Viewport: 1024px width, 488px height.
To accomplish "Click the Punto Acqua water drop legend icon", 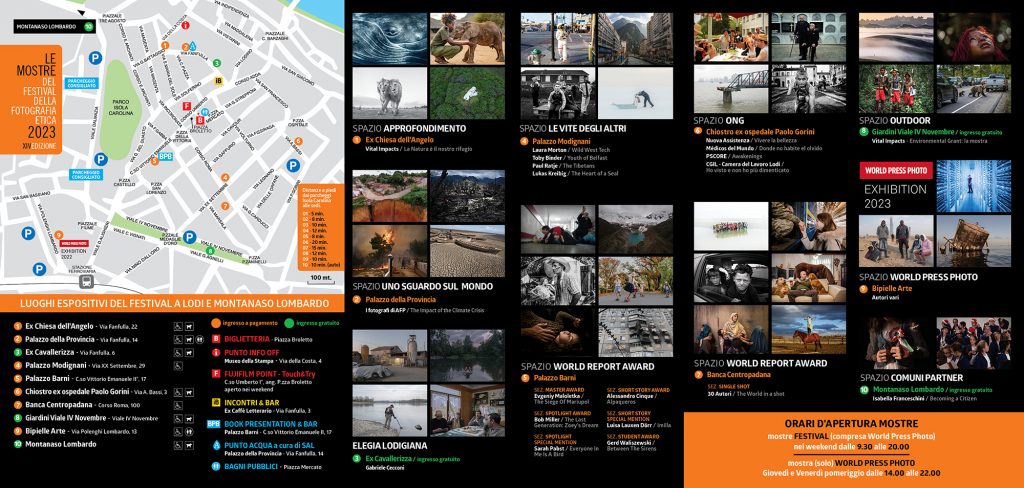I will (x=216, y=446).
